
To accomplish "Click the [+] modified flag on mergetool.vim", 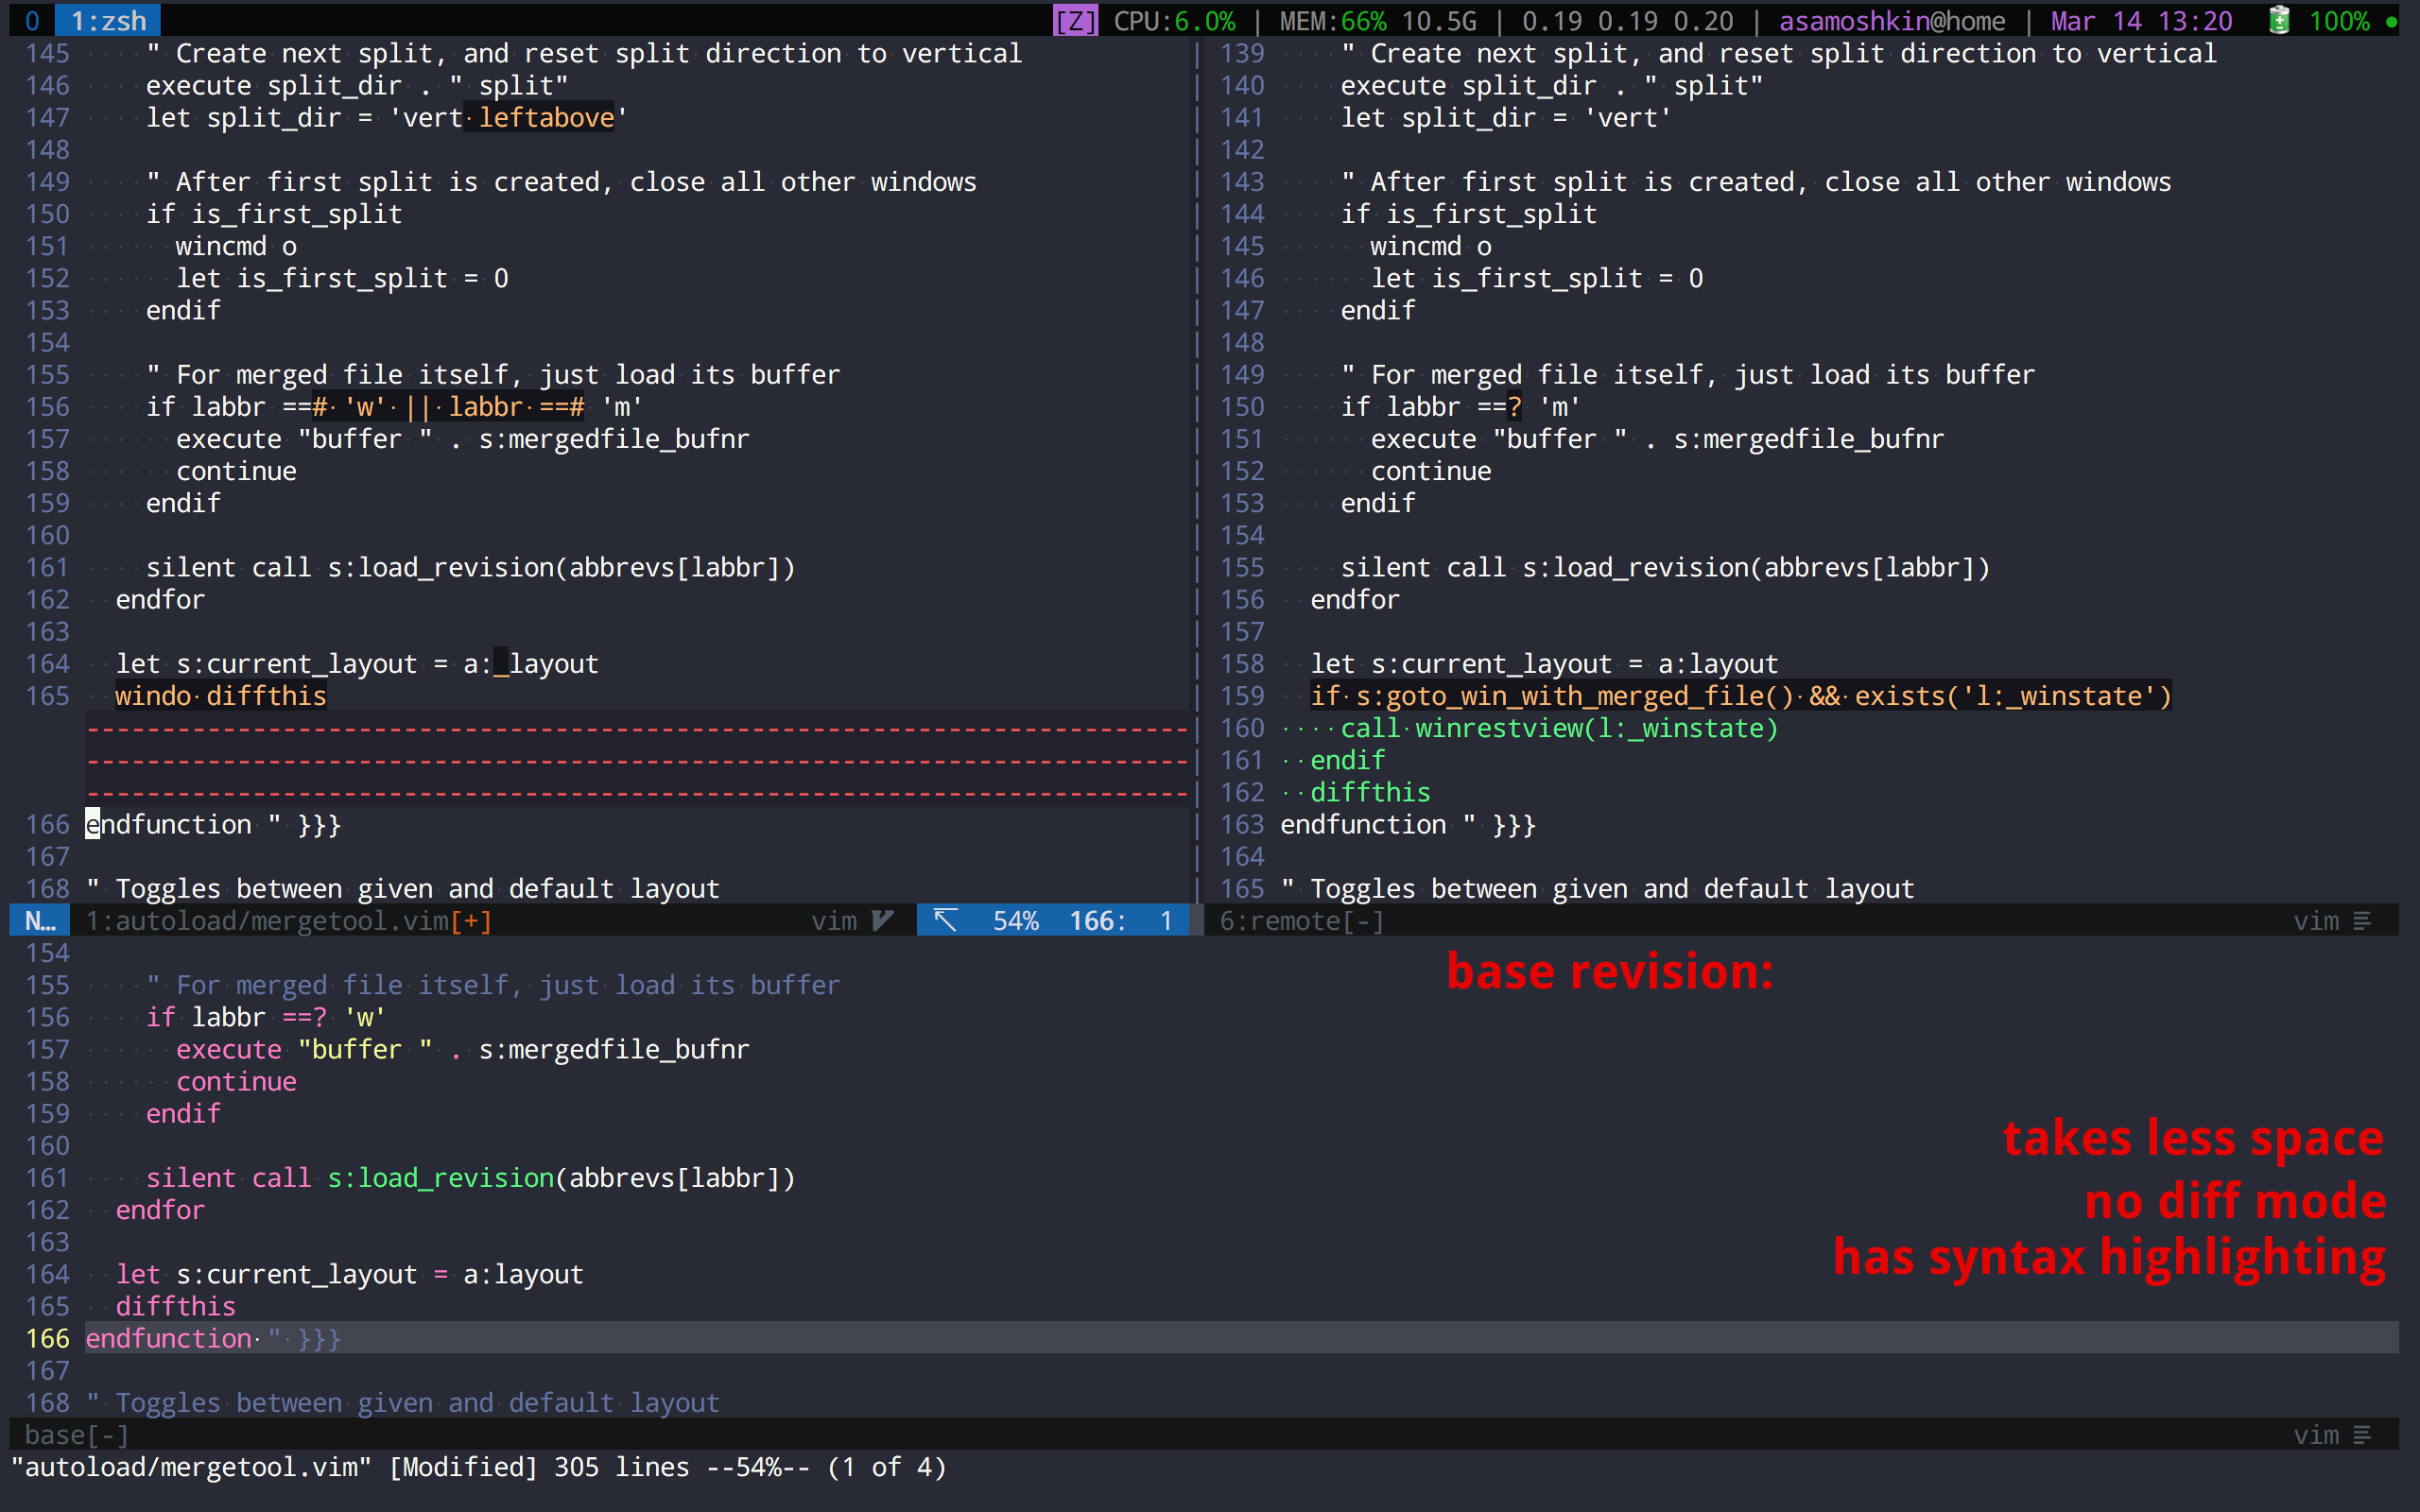I will (471, 920).
